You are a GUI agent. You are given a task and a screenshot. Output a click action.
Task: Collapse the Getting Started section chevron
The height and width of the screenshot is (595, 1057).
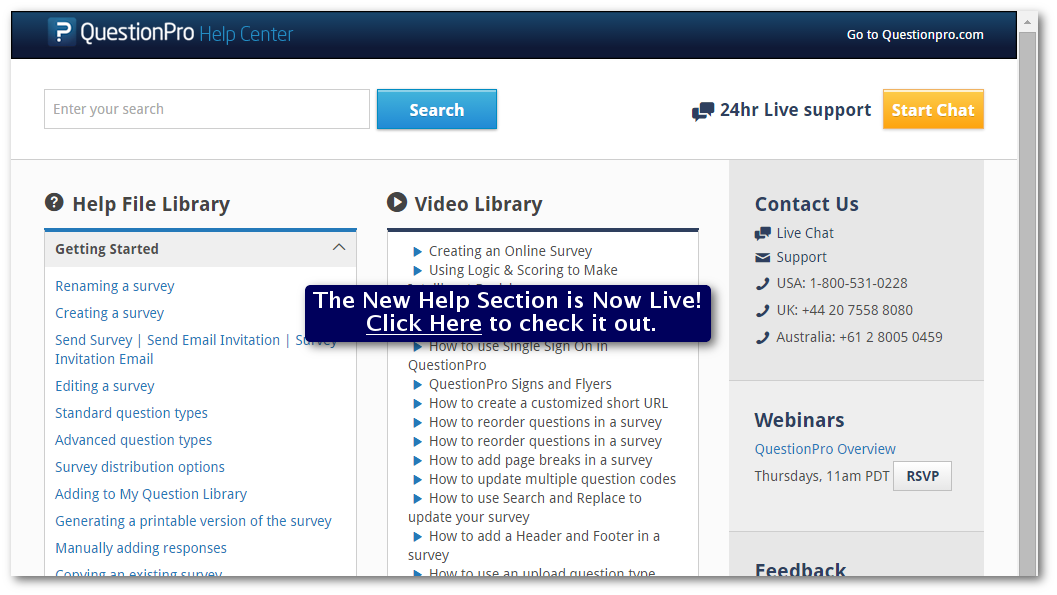click(339, 247)
